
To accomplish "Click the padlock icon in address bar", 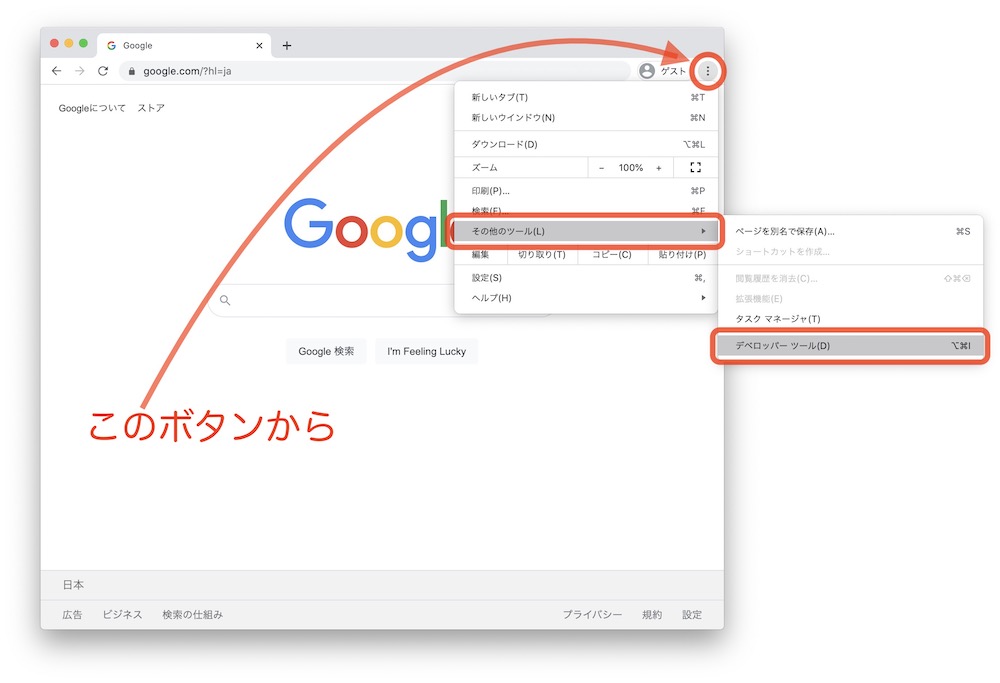I will [131, 71].
